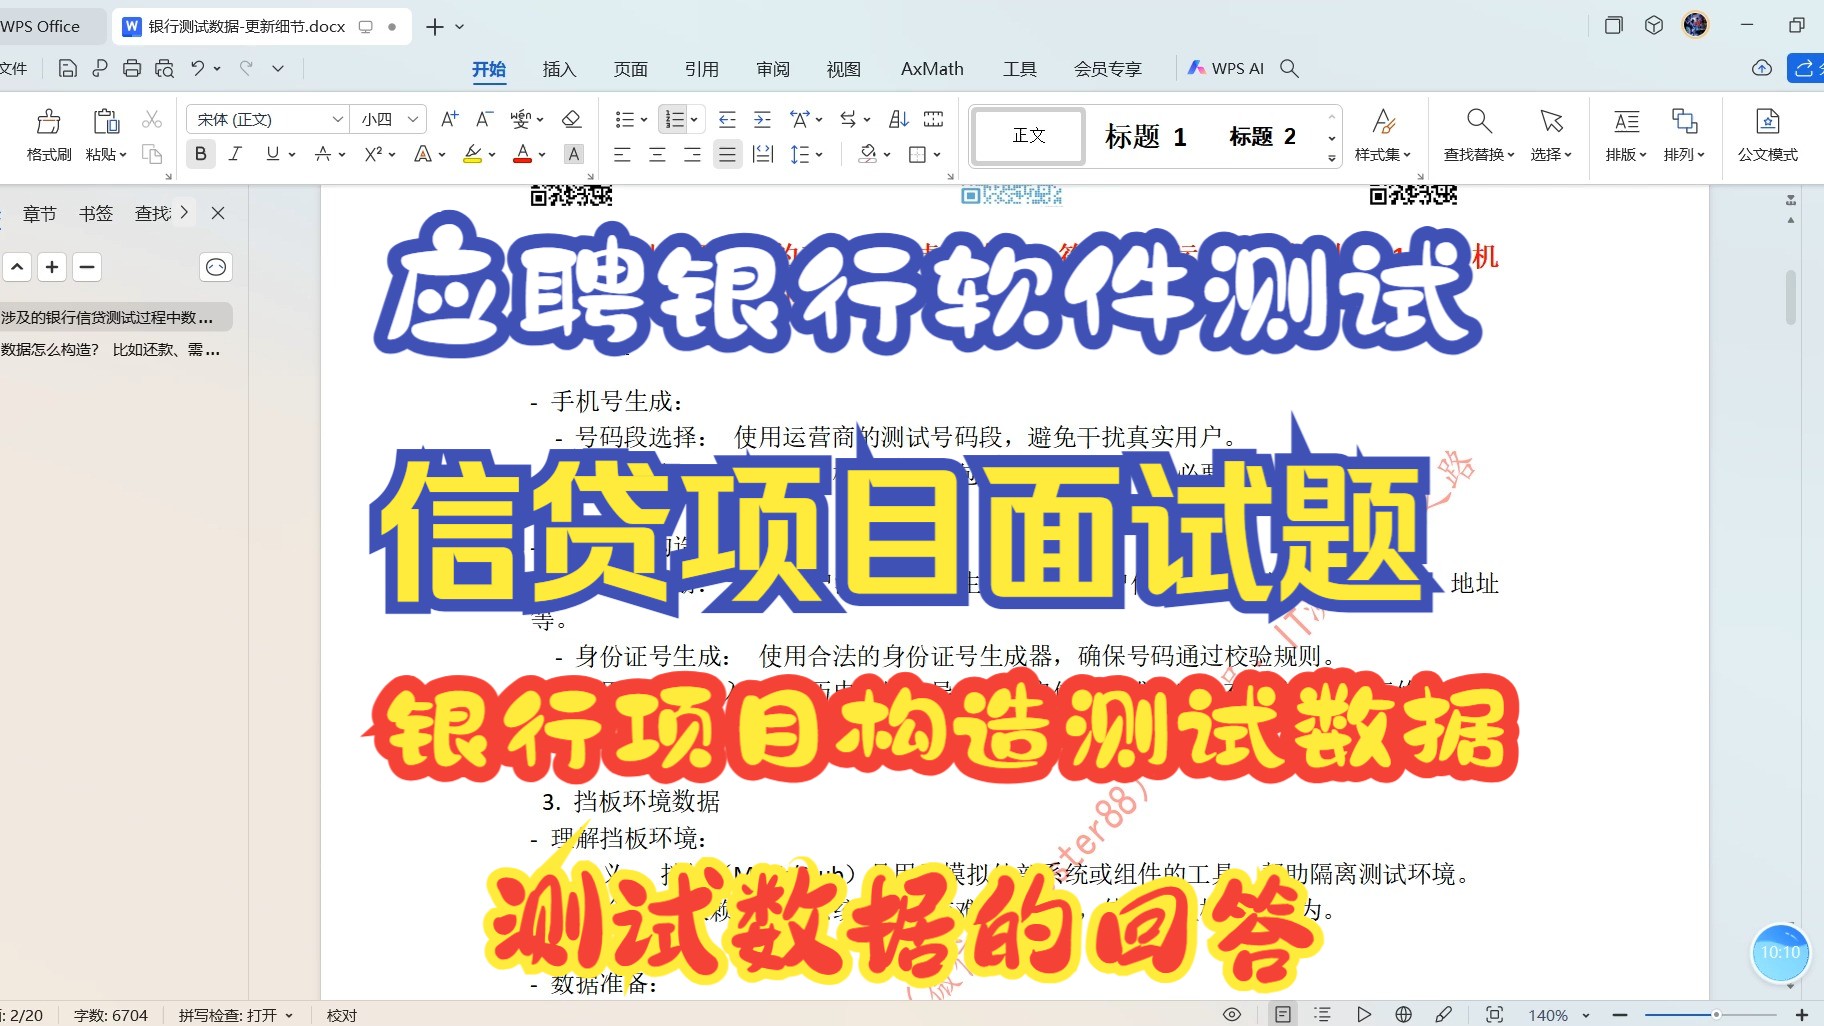Decrease paragraph indent
The height and width of the screenshot is (1026, 1824).
(x=727, y=119)
